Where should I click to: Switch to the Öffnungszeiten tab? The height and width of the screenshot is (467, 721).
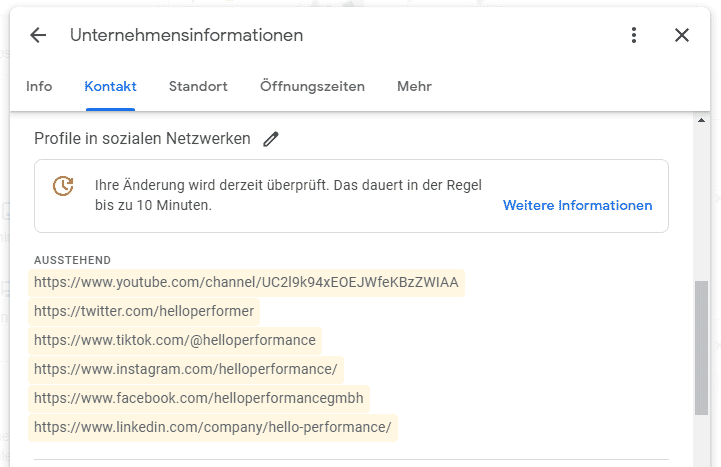[312, 86]
